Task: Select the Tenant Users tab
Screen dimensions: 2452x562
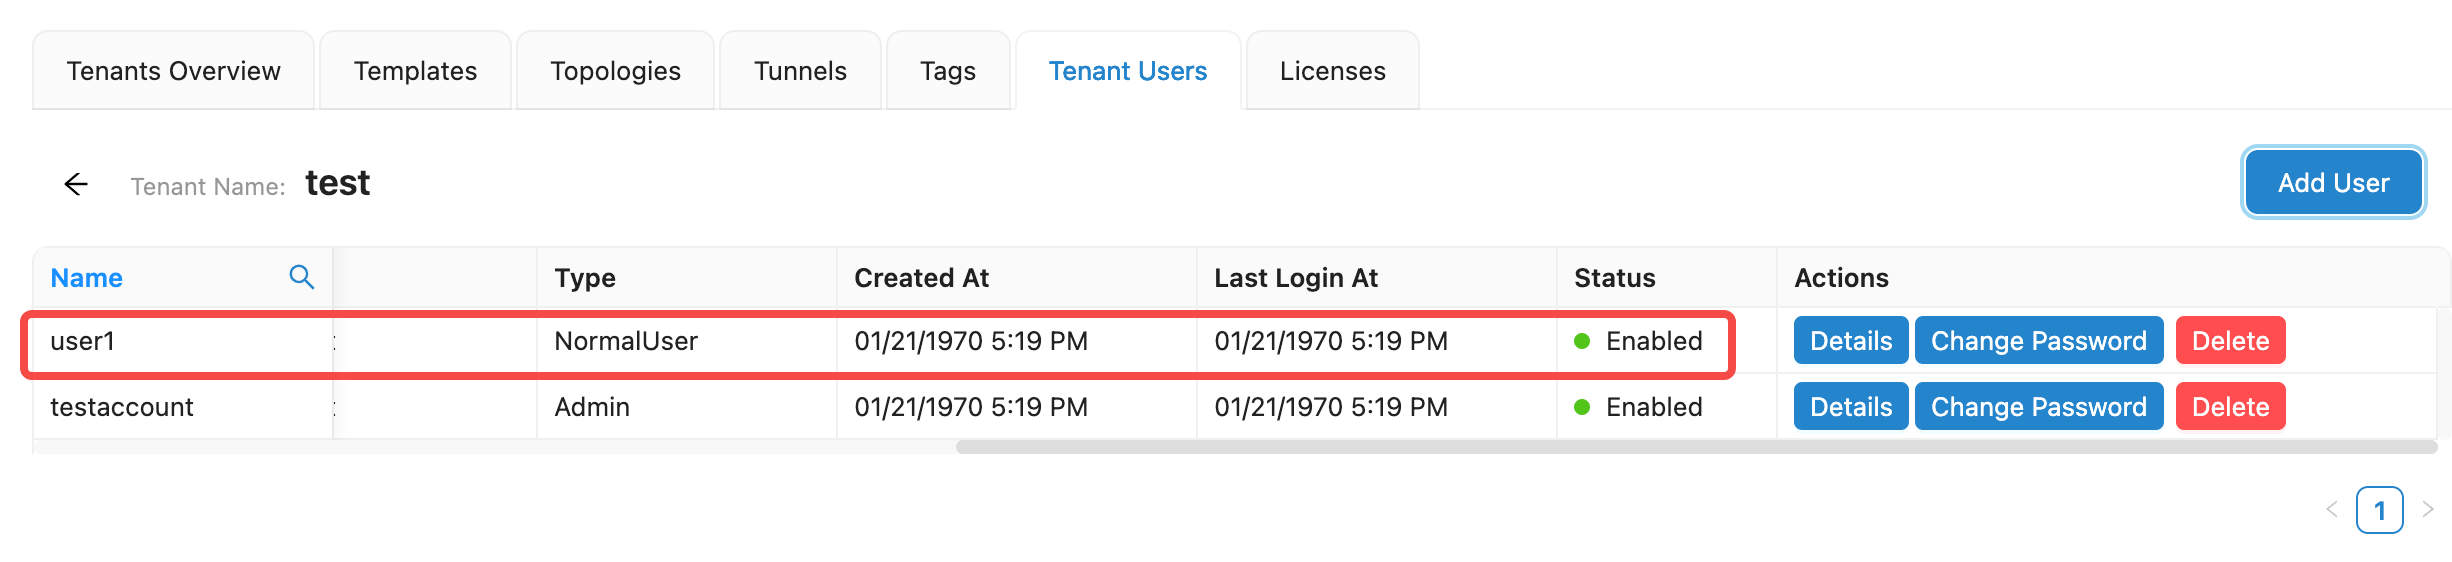Action: [1127, 71]
